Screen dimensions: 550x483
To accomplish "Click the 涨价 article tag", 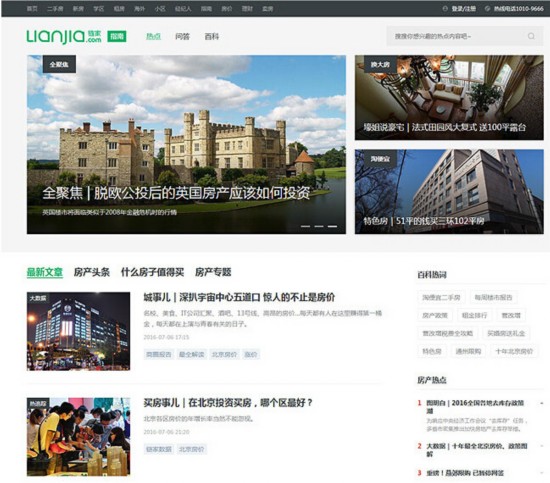I will [251, 354].
